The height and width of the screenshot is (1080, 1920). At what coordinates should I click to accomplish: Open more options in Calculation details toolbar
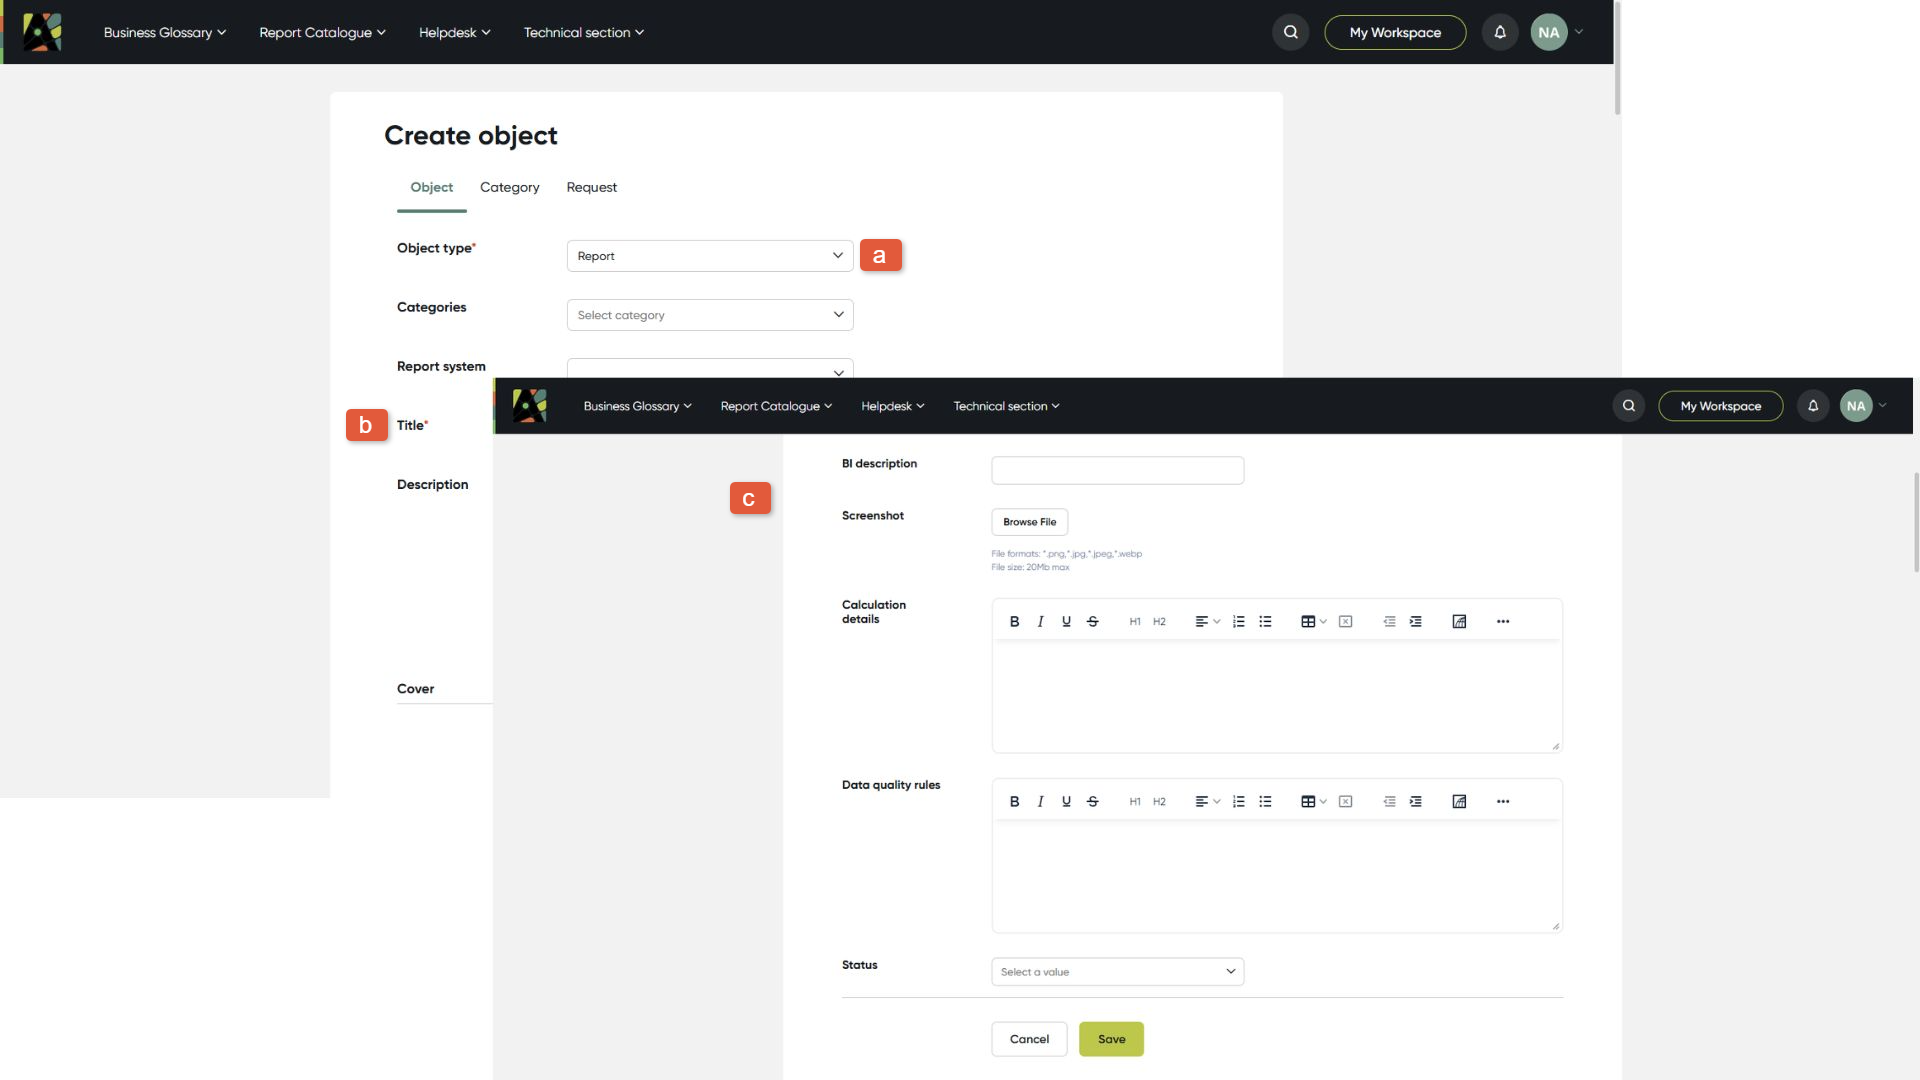coord(1502,621)
